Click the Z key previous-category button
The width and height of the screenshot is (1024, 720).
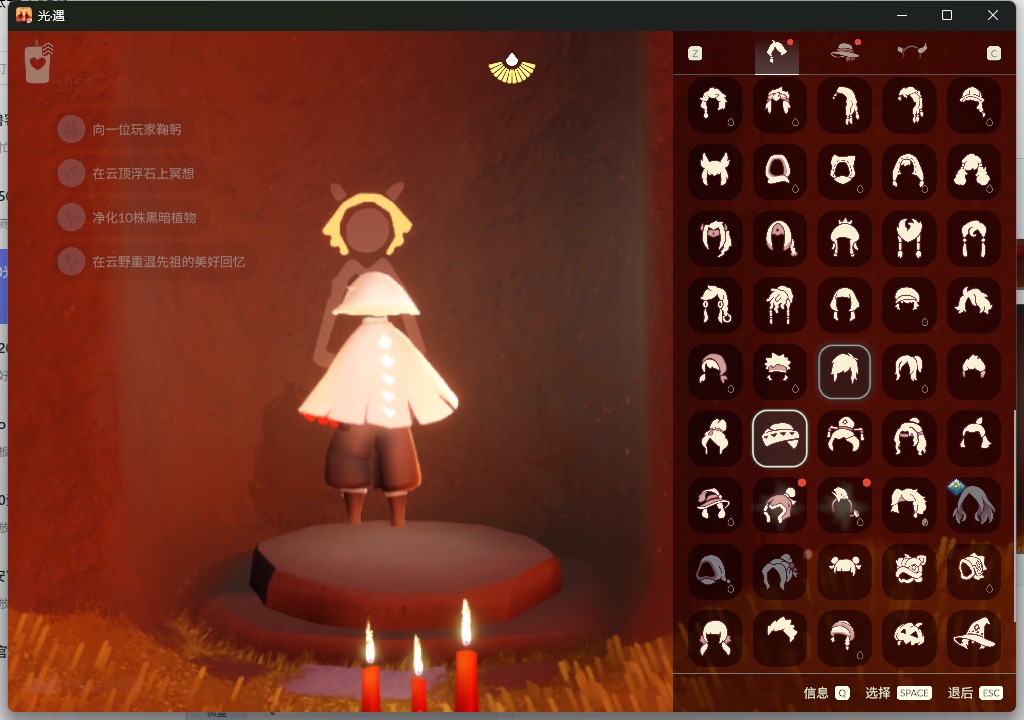695,54
